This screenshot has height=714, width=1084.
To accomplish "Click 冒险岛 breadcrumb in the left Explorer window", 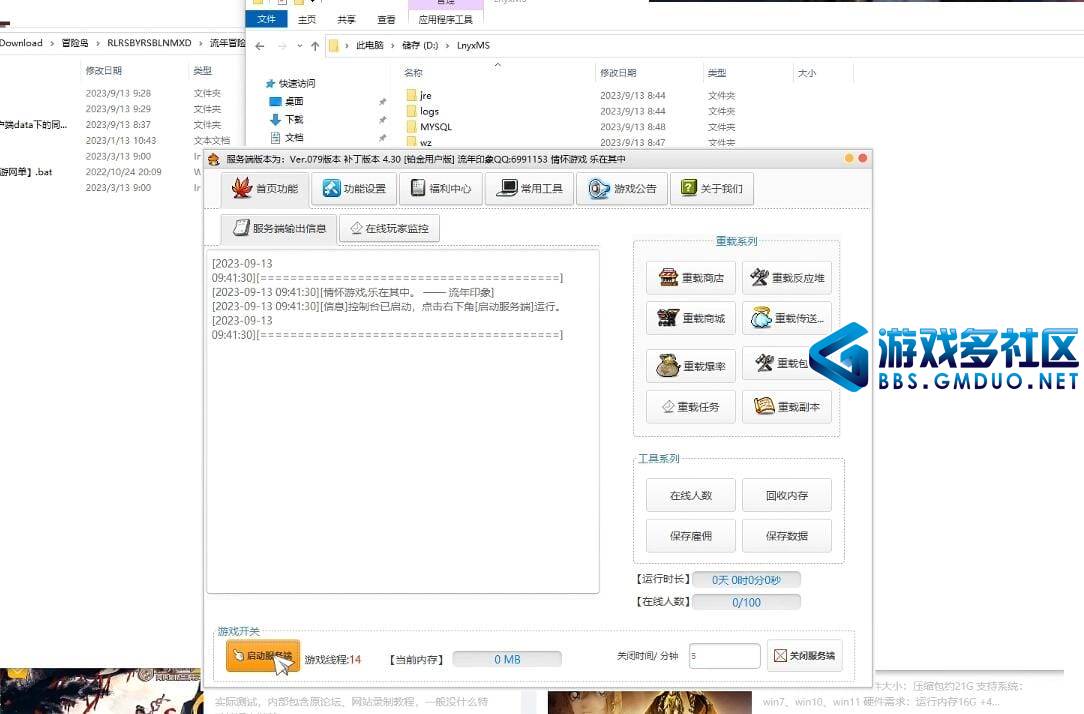I will click(75, 43).
